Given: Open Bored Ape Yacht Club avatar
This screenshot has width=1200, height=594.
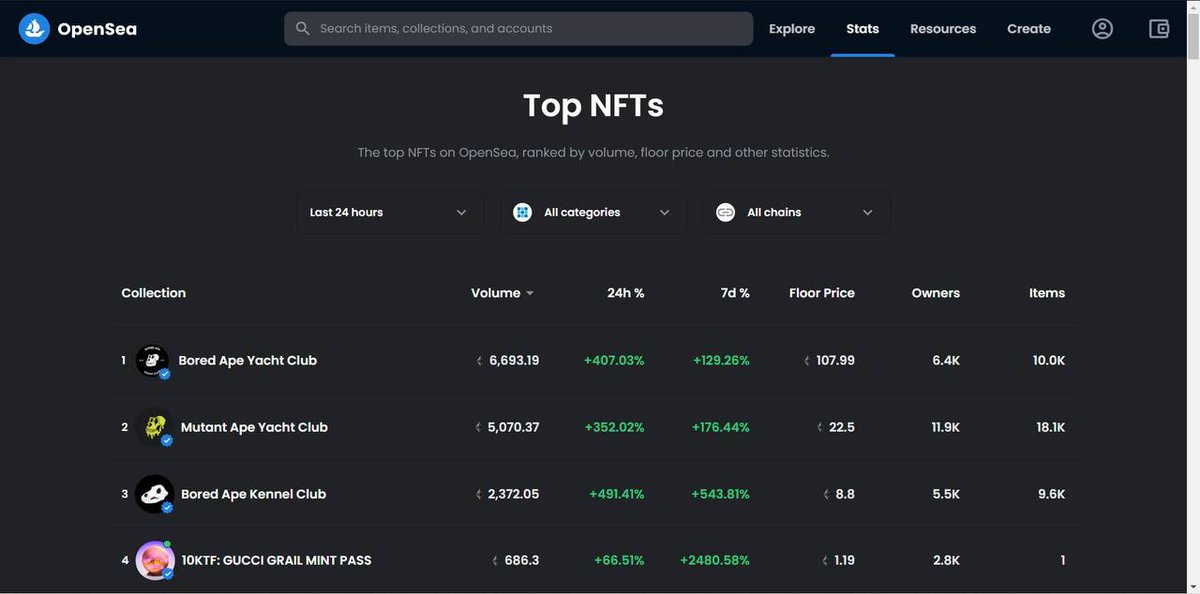Looking at the screenshot, I should coord(153,360).
